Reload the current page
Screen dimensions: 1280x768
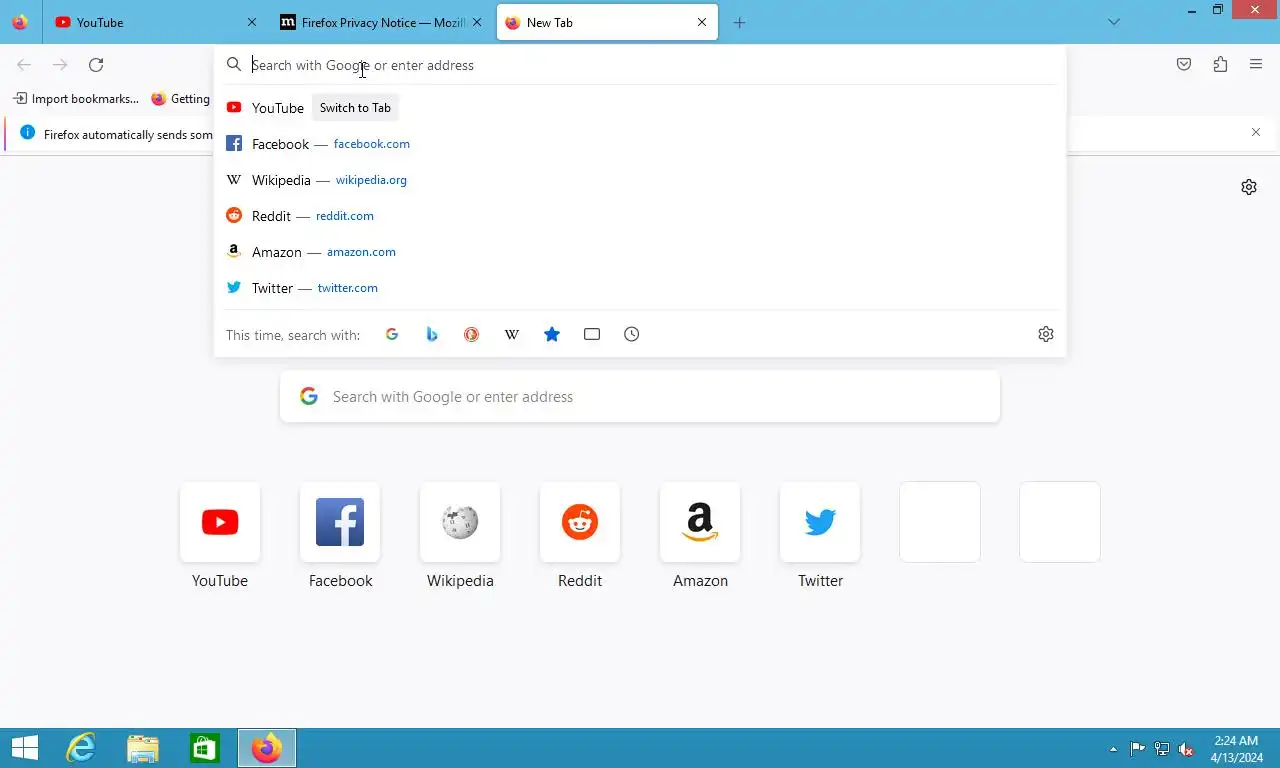click(x=96, y=65)
